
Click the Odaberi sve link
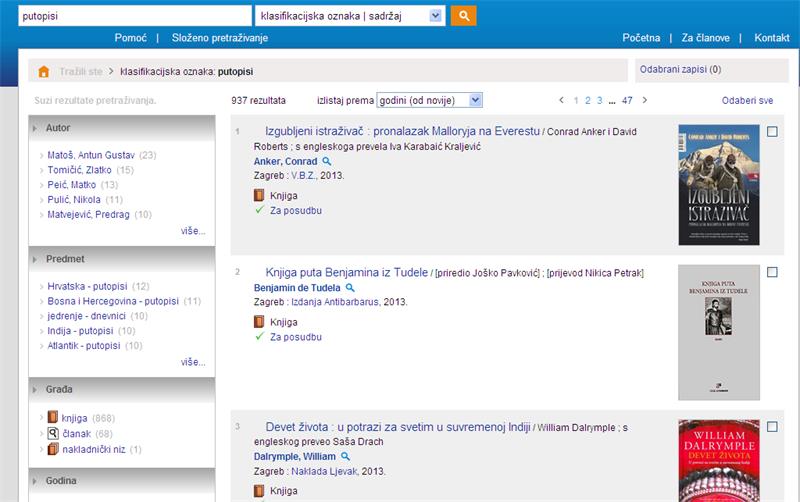[747, 101]
